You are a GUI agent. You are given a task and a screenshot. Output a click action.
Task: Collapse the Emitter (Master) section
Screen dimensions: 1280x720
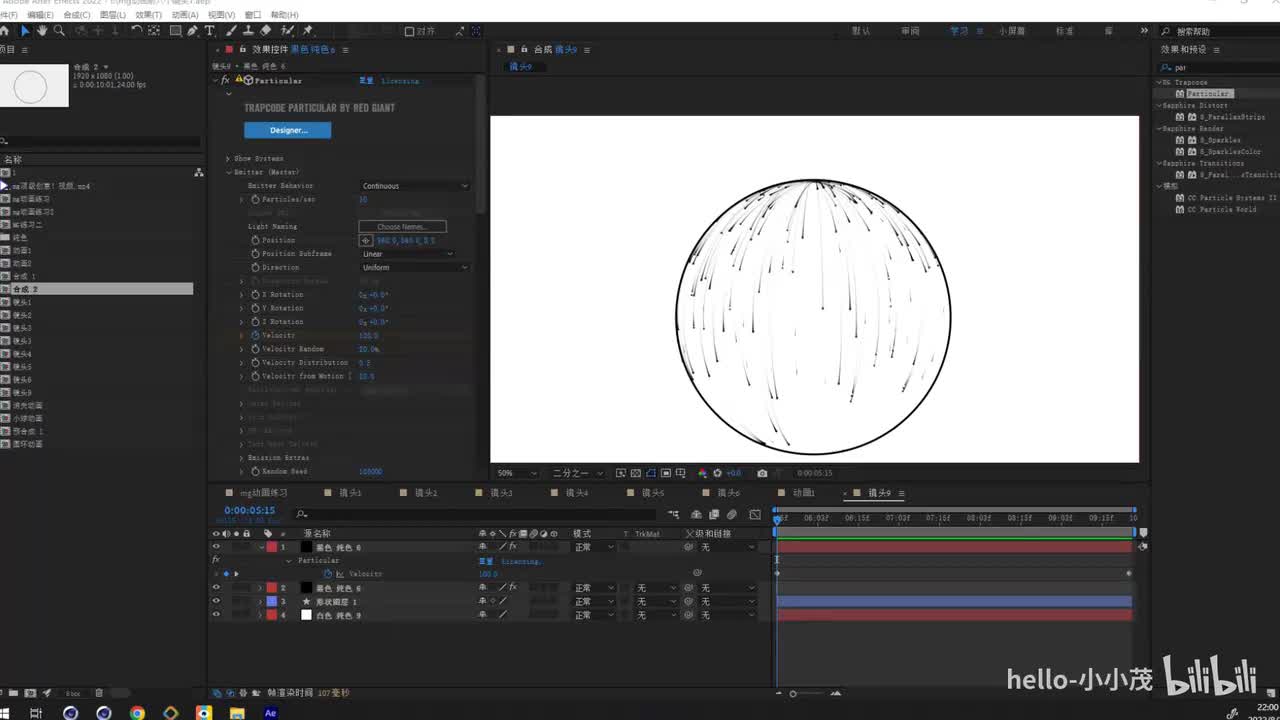click(228, 172)
